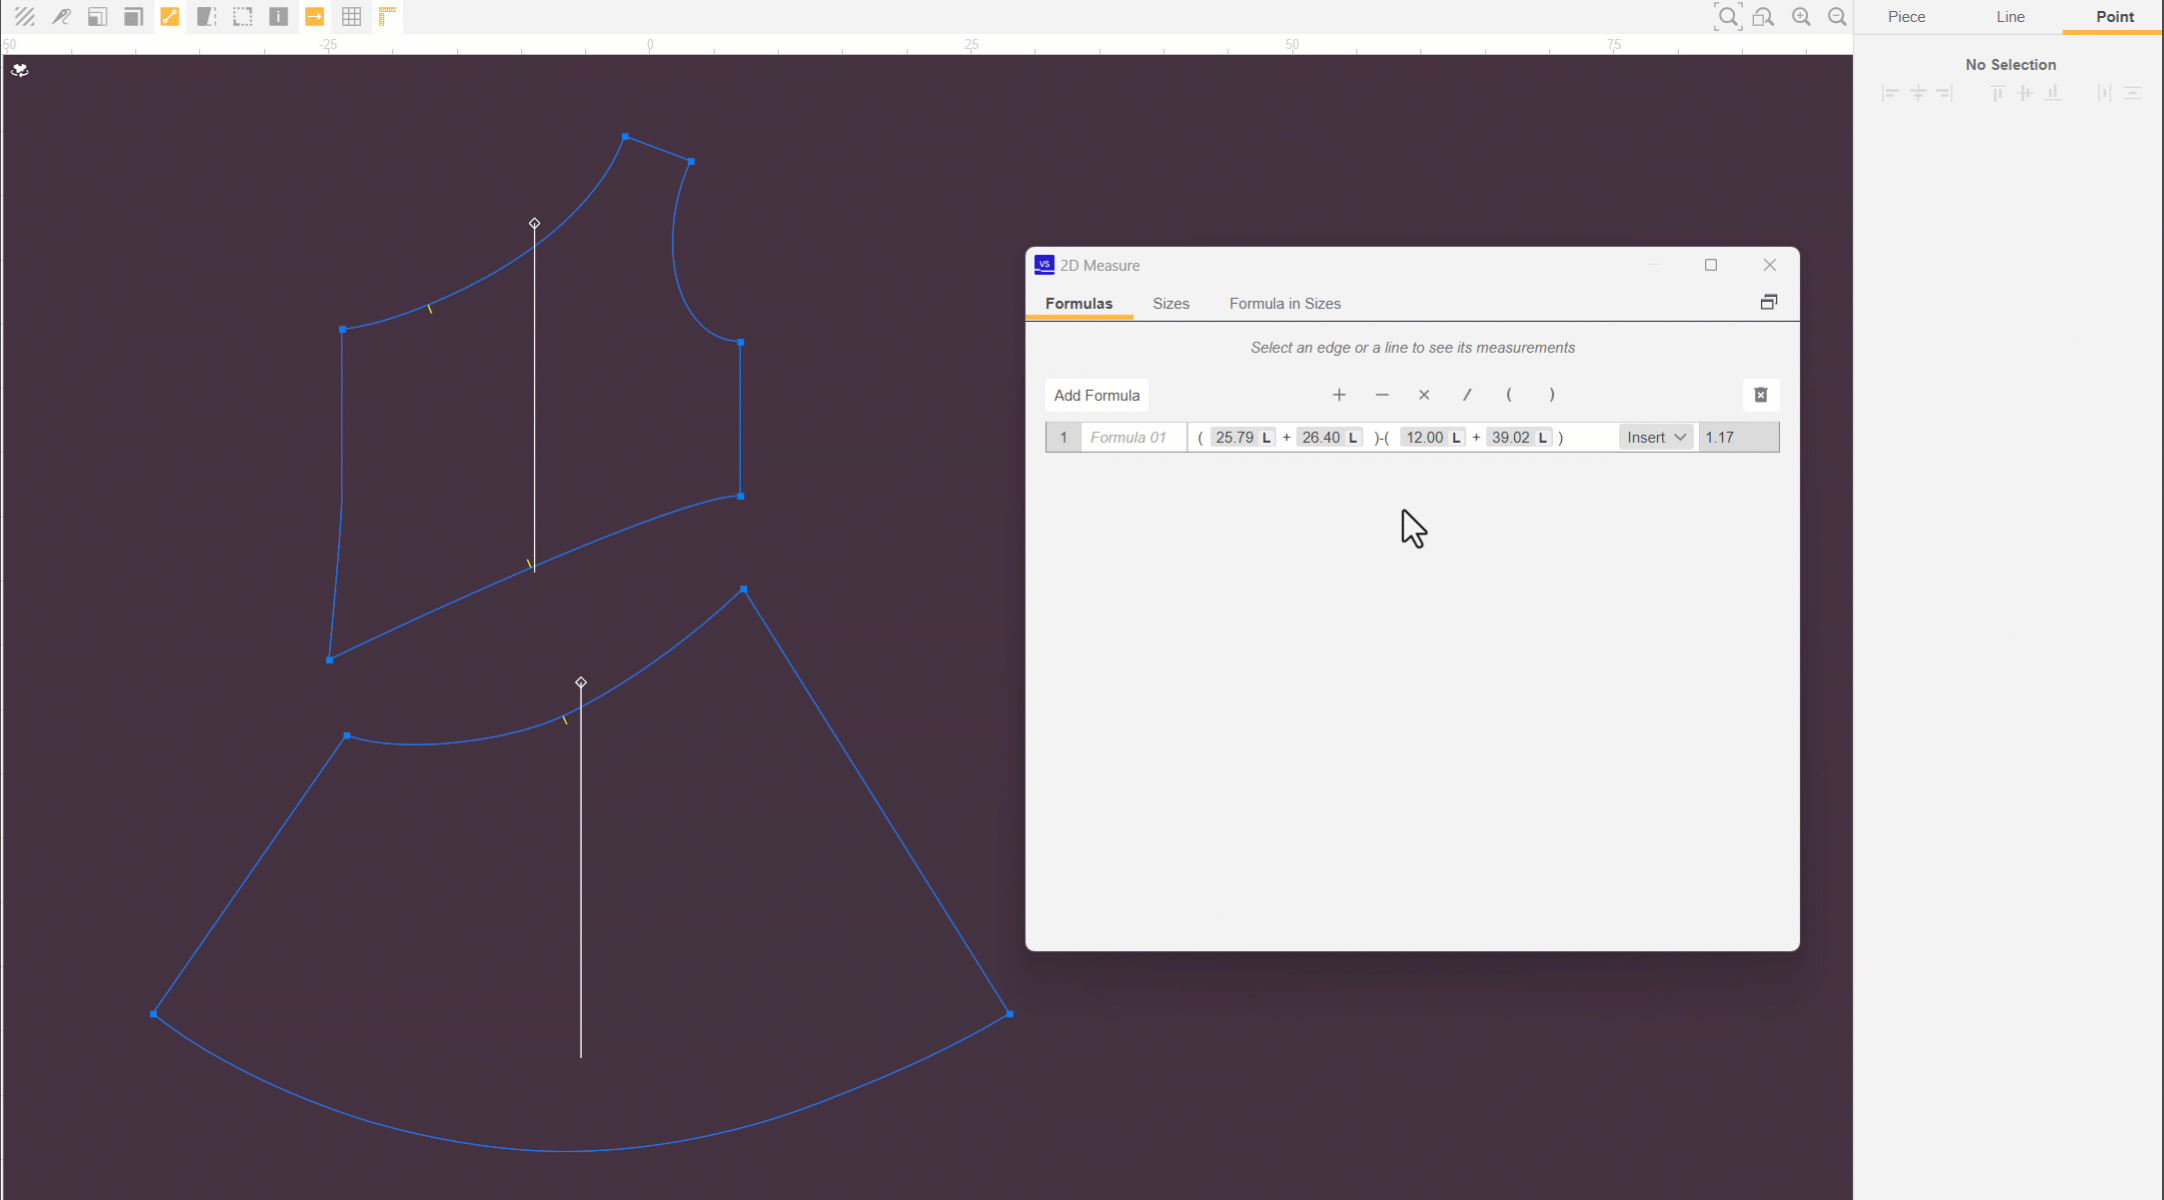Viewport: 2164px width, 1200px height.
Task: Toggle the stitch needle display icon
Action: pos(61,17)
